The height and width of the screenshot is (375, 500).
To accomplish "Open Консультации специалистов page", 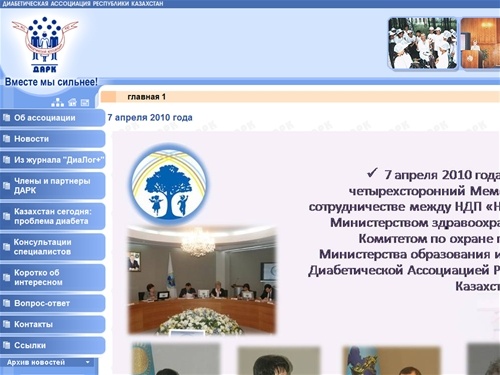I will pyautogui.click(x=53, y=247).
